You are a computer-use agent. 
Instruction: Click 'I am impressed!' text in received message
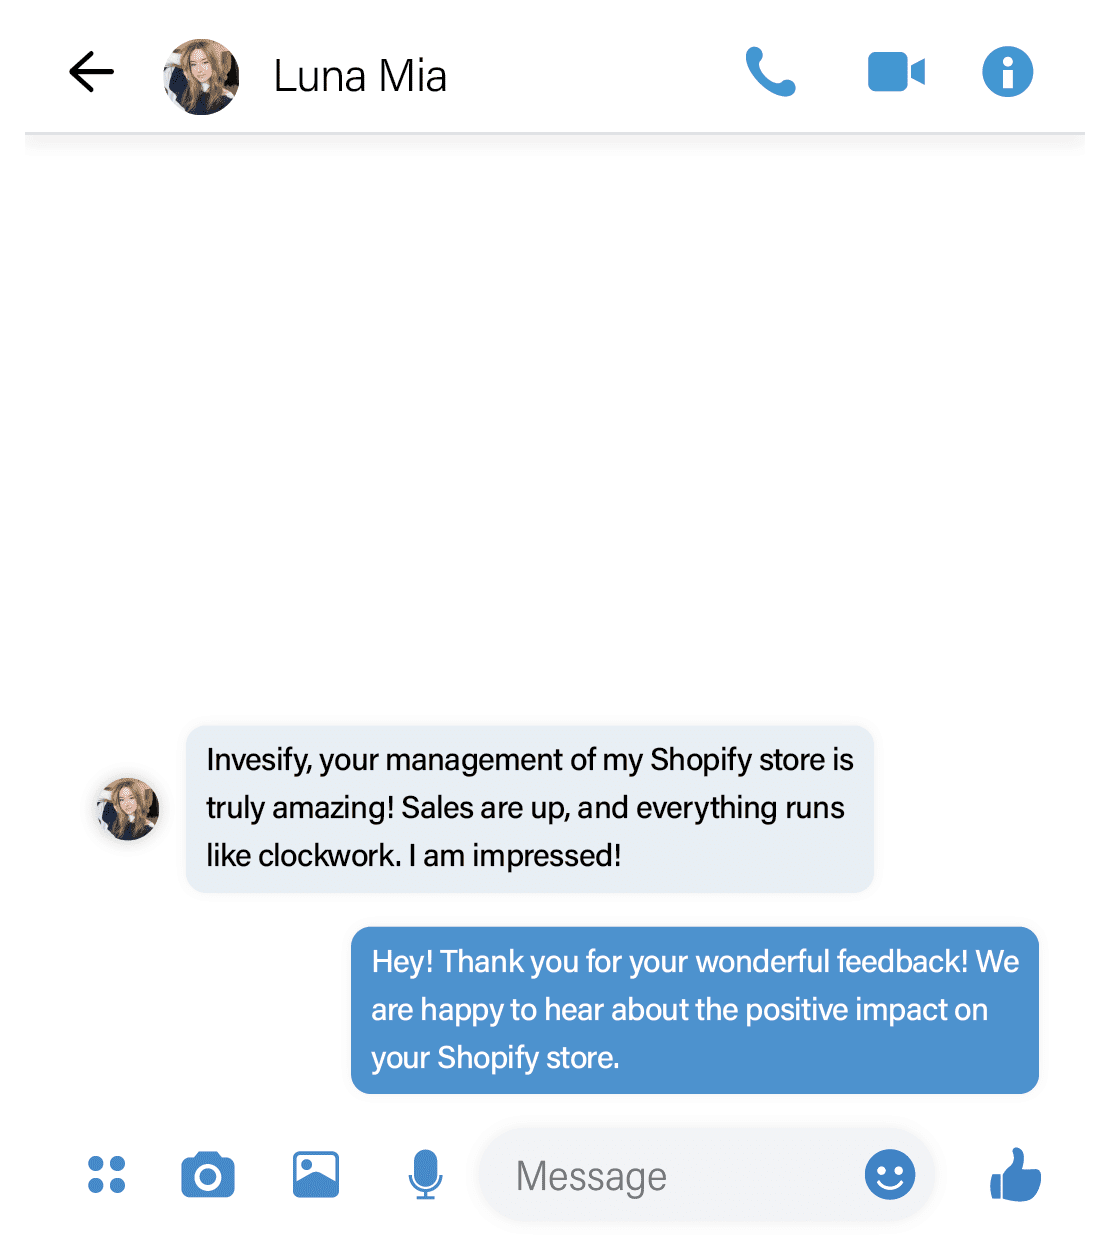pyautogui.click(x=515, y=856)
